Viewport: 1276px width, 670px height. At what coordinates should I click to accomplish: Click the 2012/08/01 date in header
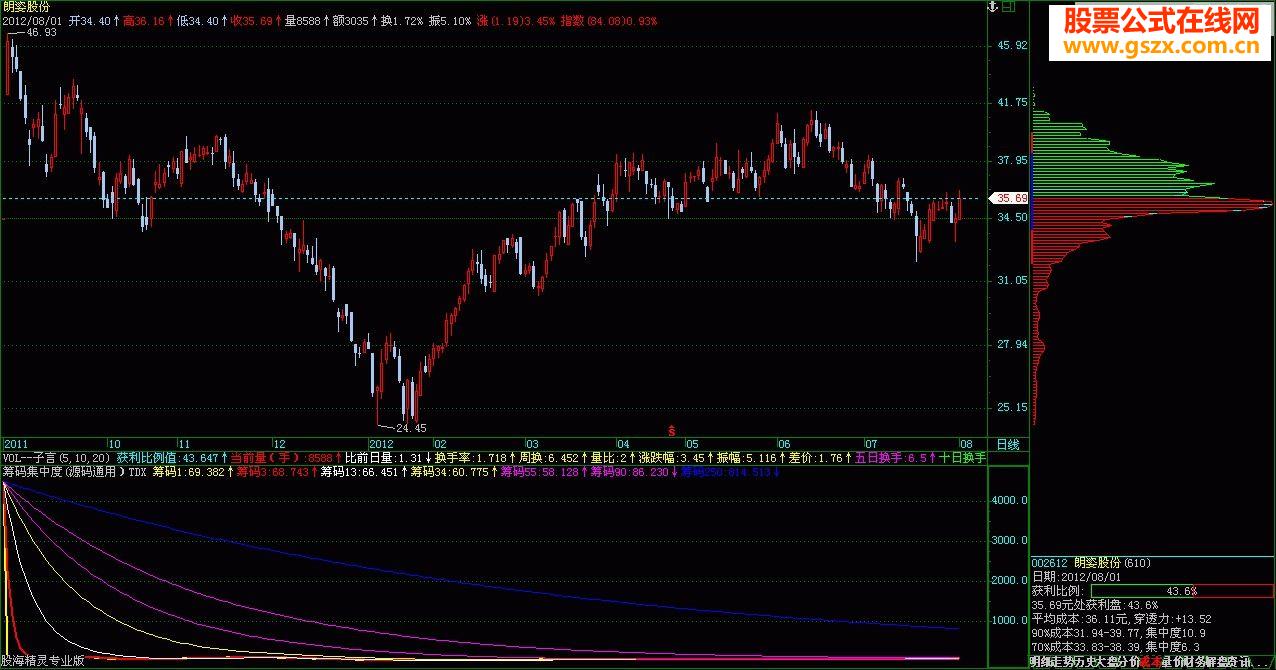(32, 20)
